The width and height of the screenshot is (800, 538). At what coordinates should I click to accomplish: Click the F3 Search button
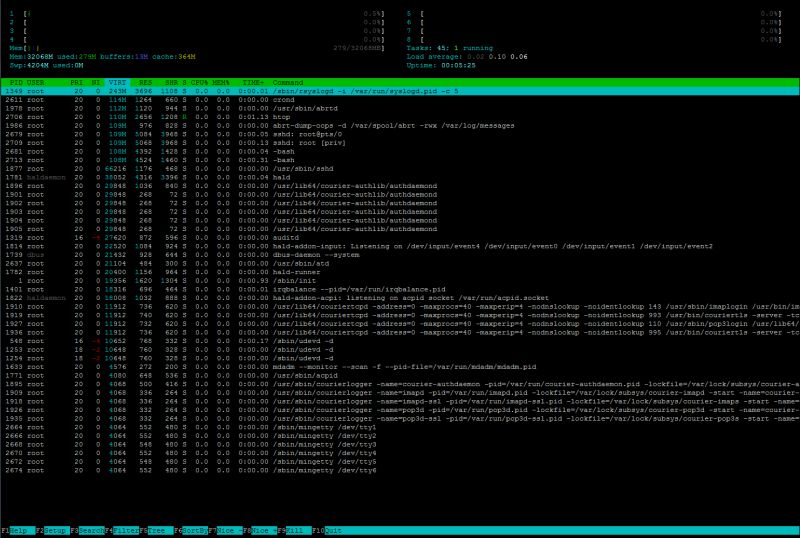87,530
